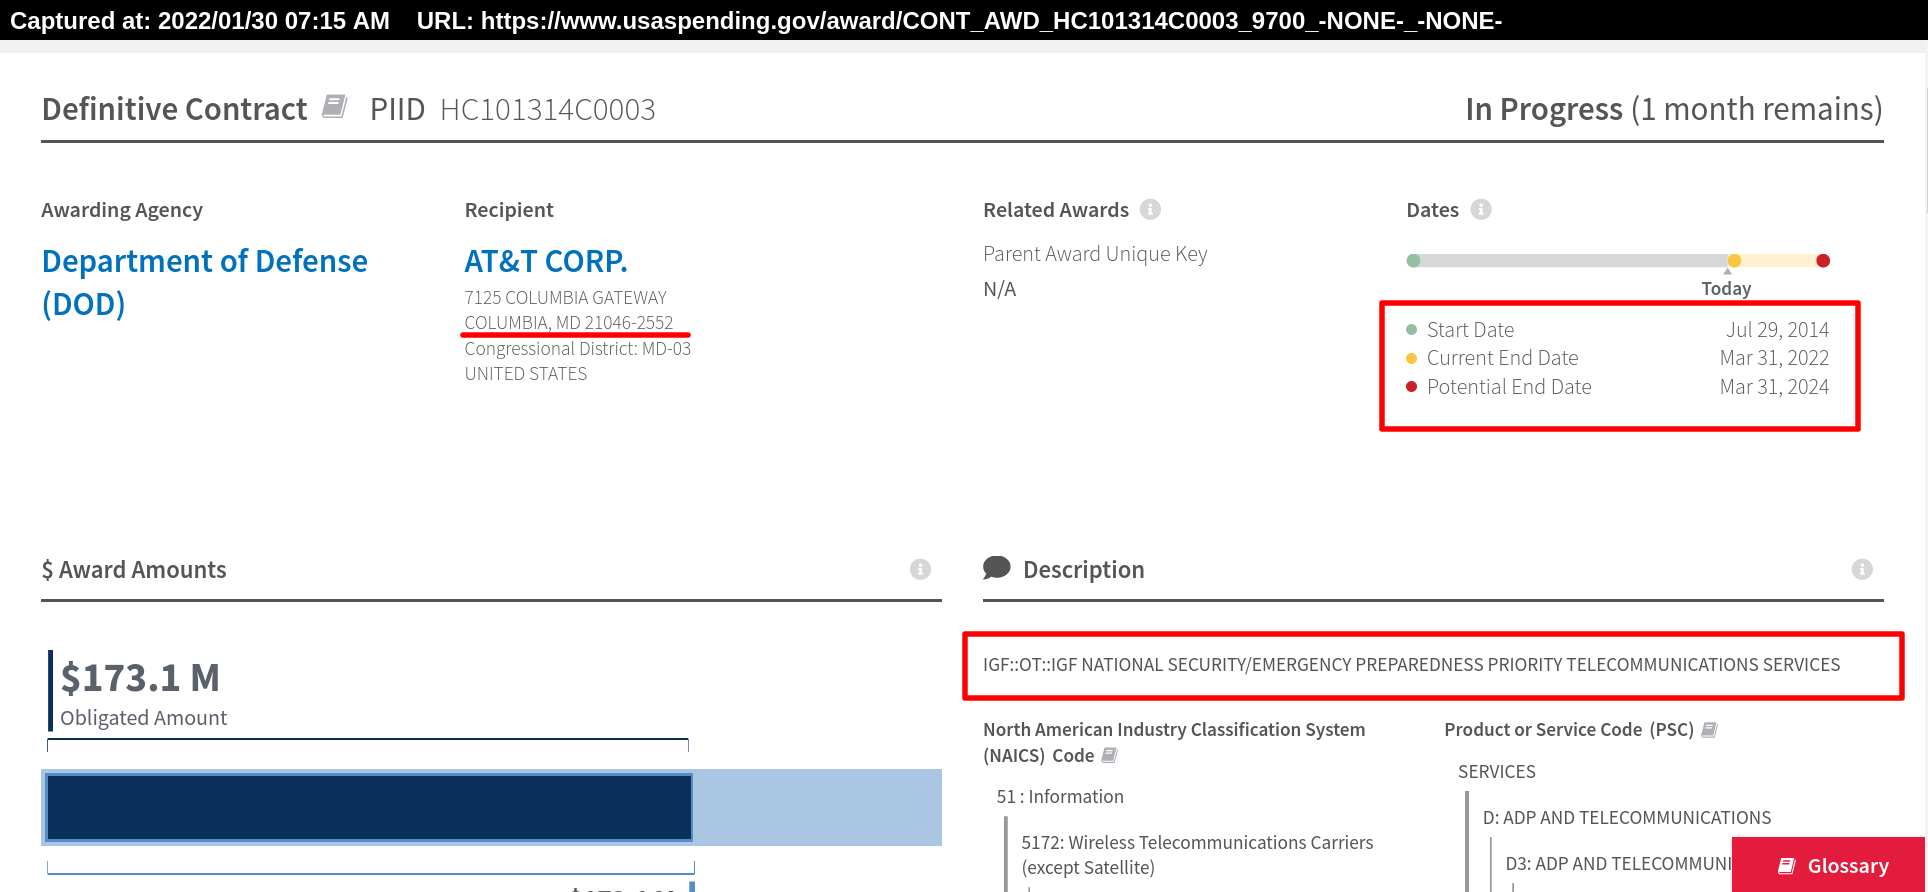Click 'COLUMBIA, MD 21046-2552' address line
The height and width of the screenshot is (892, 1928).
[569, 323]
